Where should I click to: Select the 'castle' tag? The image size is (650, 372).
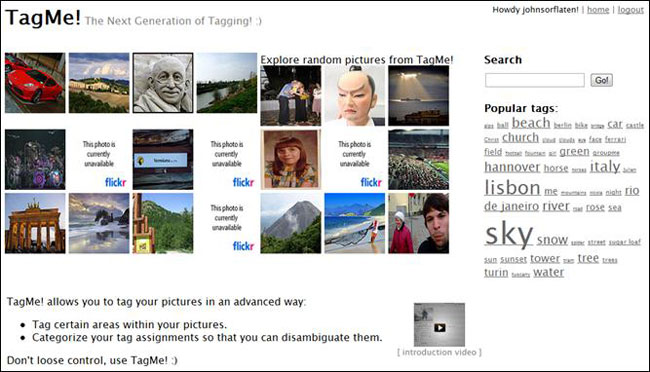point(635,125)
